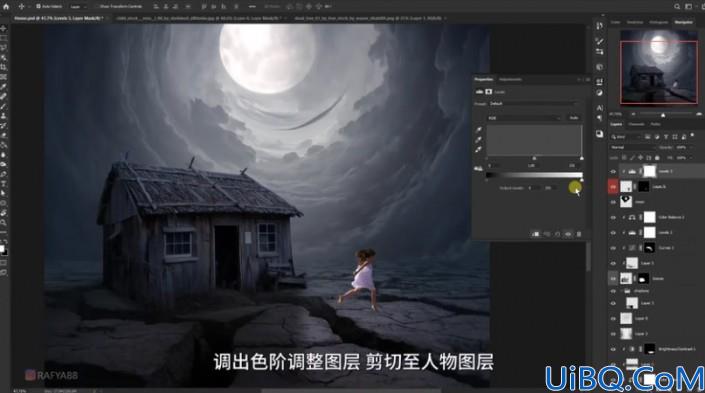Hide the selected top Levels adjustment layer

(613, 171)
